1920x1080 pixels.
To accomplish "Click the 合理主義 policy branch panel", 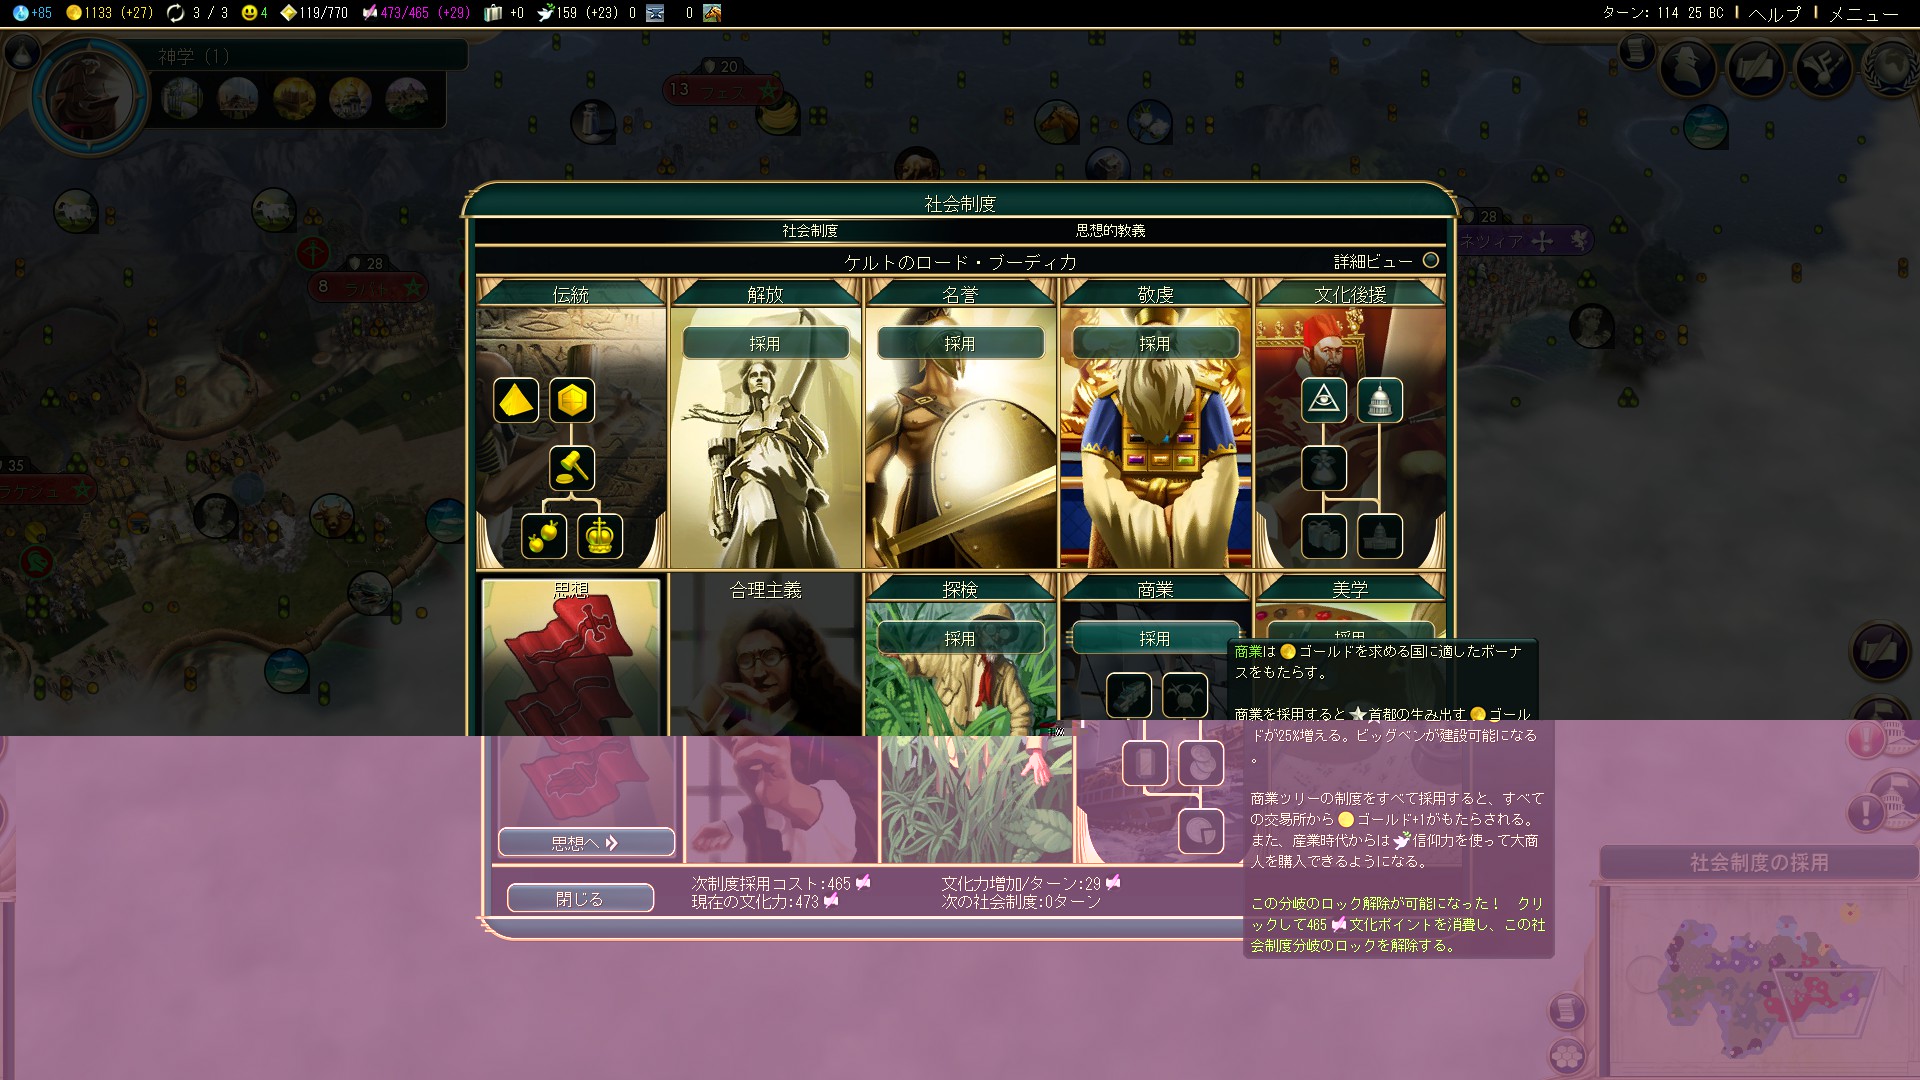I will click(765, 718).
